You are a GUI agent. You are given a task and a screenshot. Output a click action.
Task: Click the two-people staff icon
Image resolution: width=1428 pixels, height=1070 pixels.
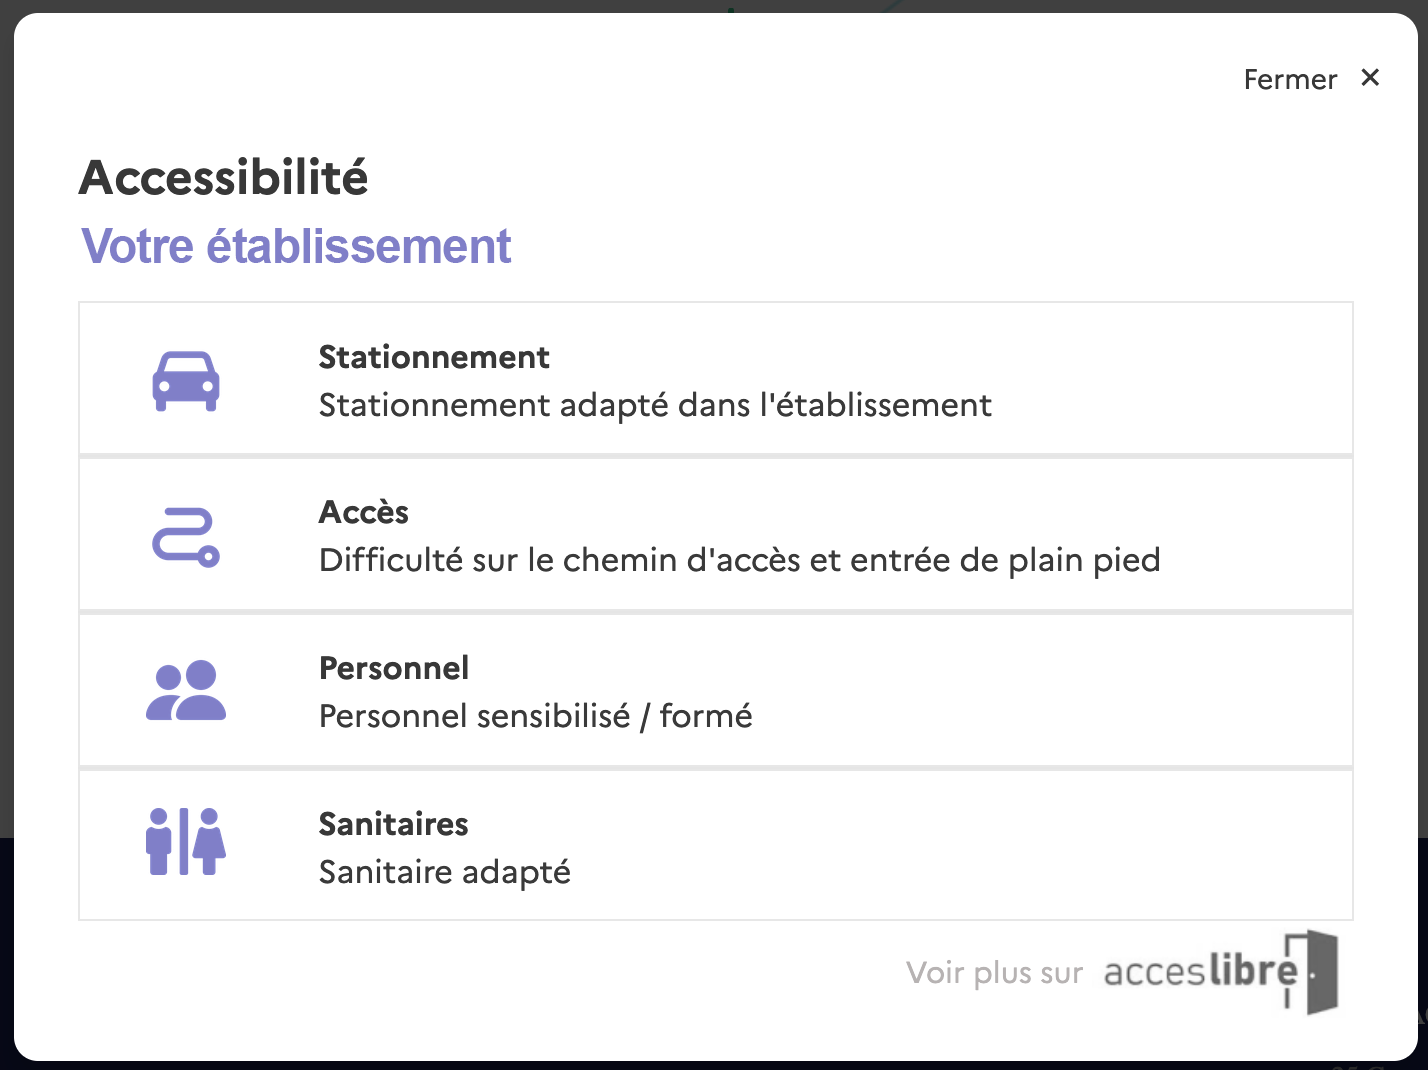click(x=186, y=691)
